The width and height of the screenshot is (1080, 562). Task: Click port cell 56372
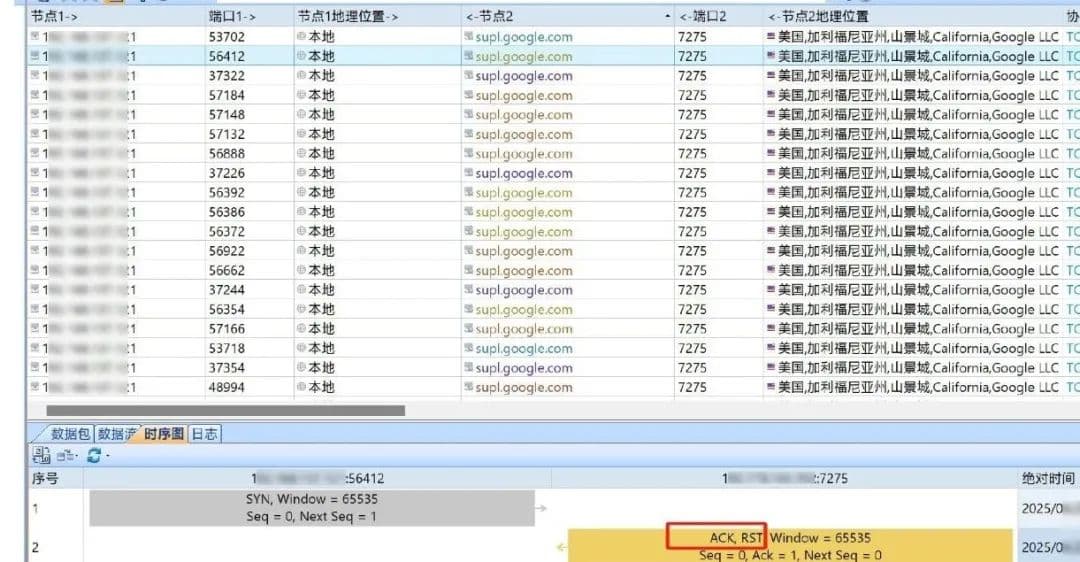227,231
